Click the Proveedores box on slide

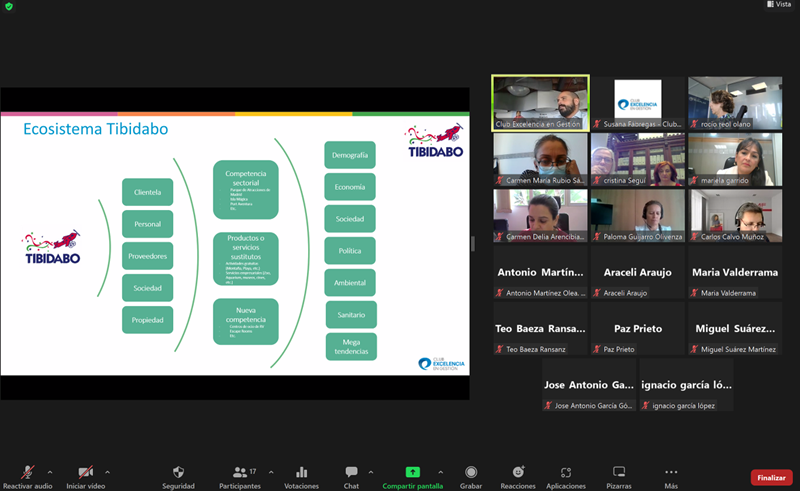point(147,256)
